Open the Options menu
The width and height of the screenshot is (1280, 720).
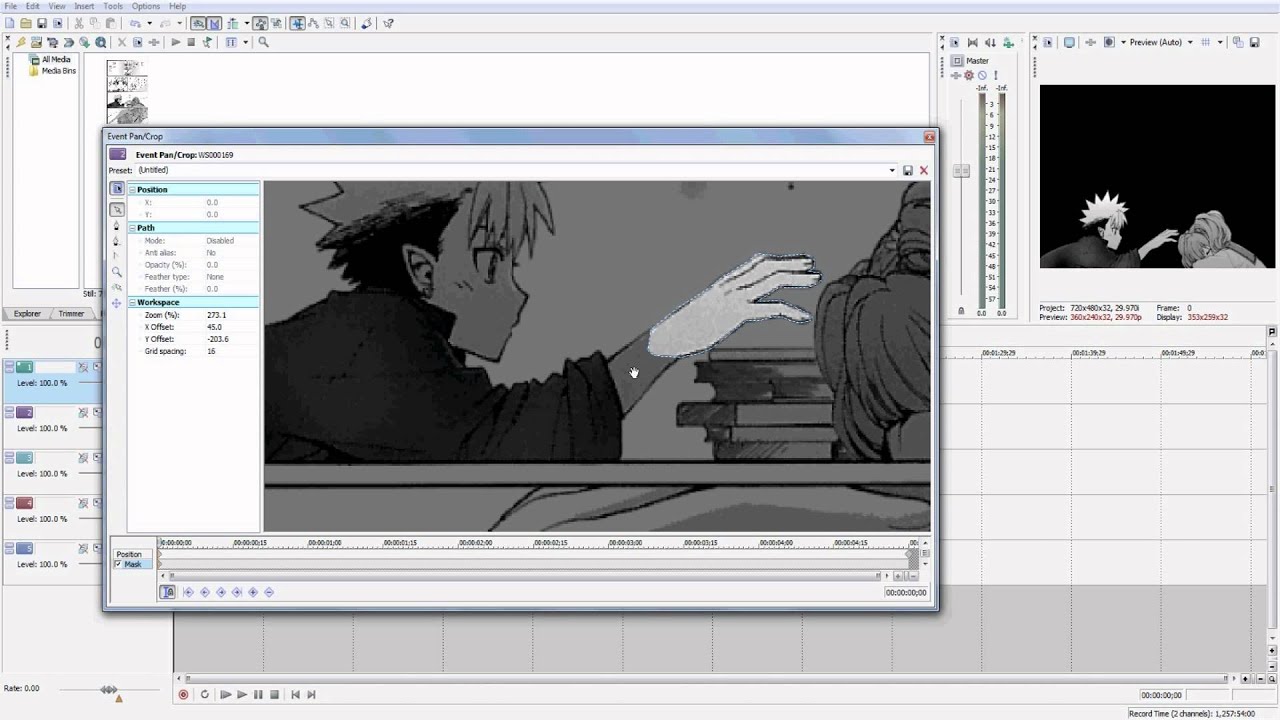[146, 6]
